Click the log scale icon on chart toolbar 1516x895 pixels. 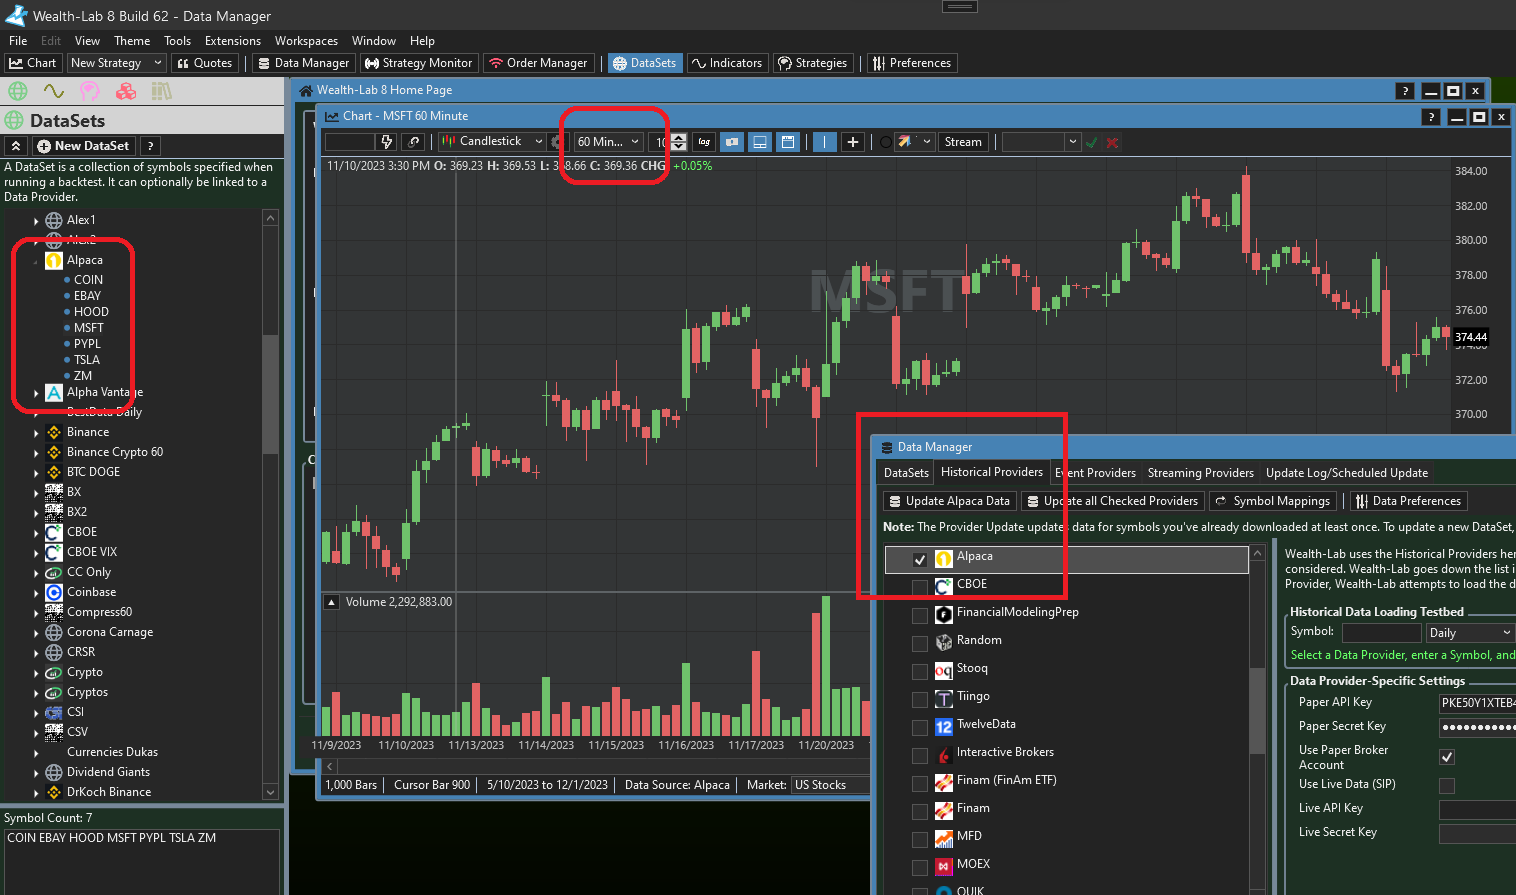[x=703, y=141]
